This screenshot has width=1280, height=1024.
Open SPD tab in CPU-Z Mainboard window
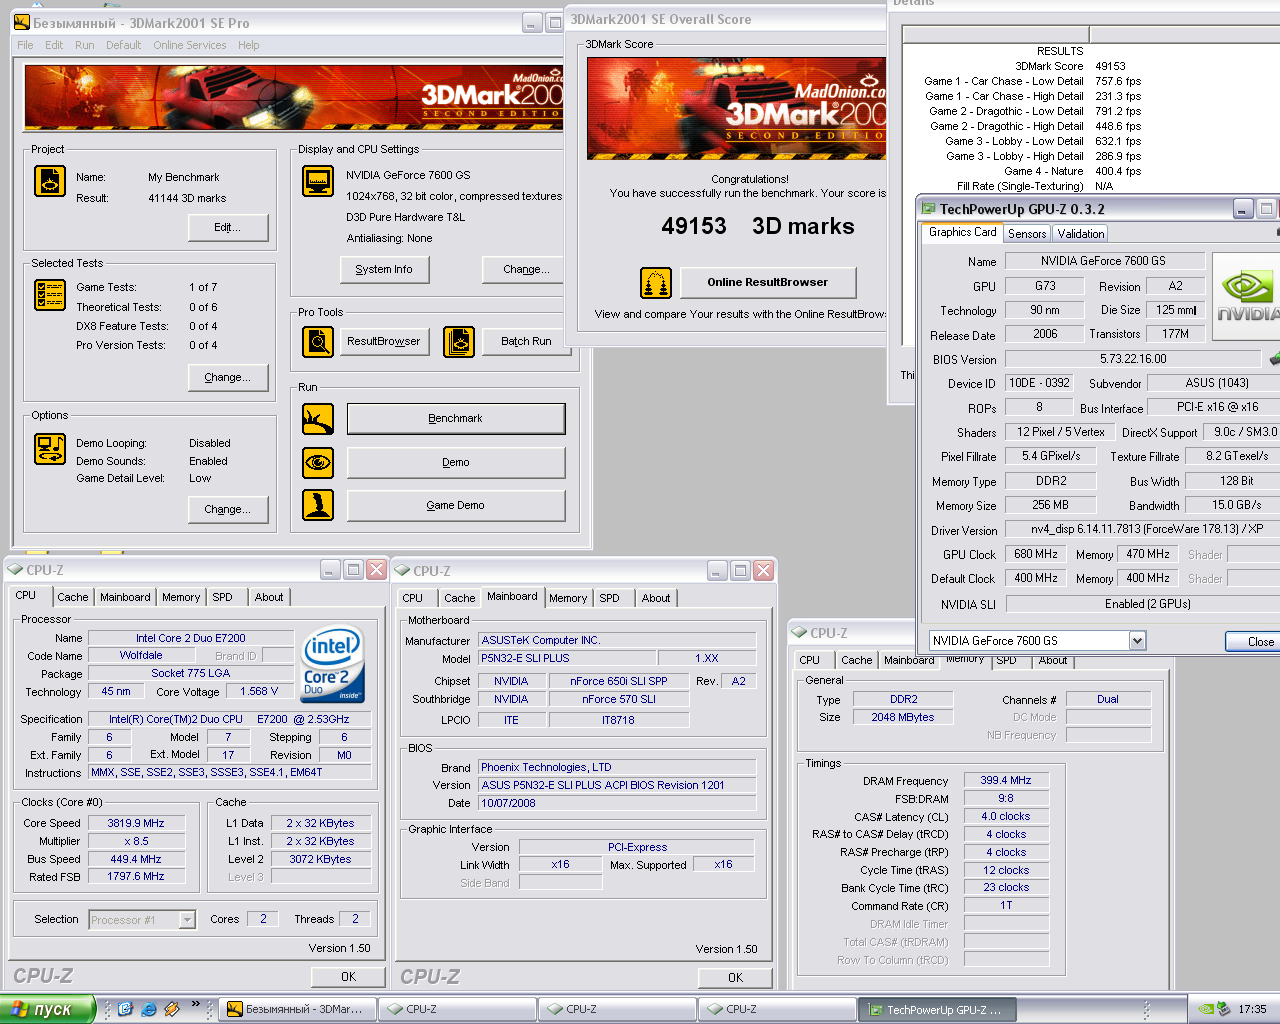pos(610,598)
